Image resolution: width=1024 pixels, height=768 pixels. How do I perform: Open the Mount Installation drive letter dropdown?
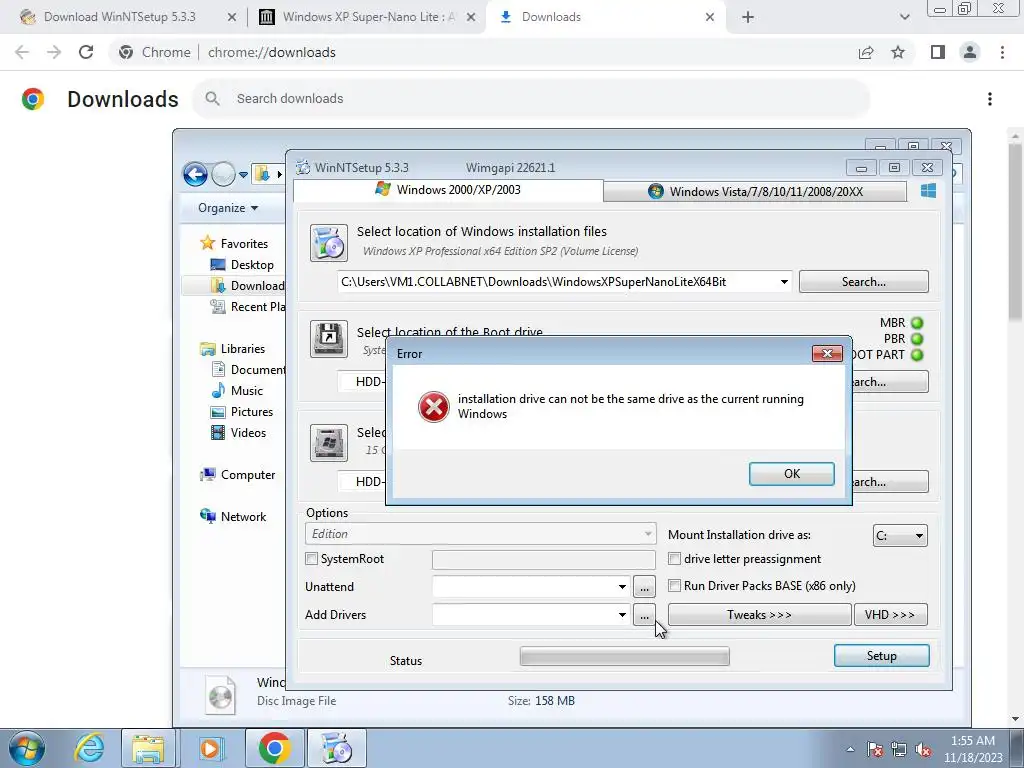[900, 536]
